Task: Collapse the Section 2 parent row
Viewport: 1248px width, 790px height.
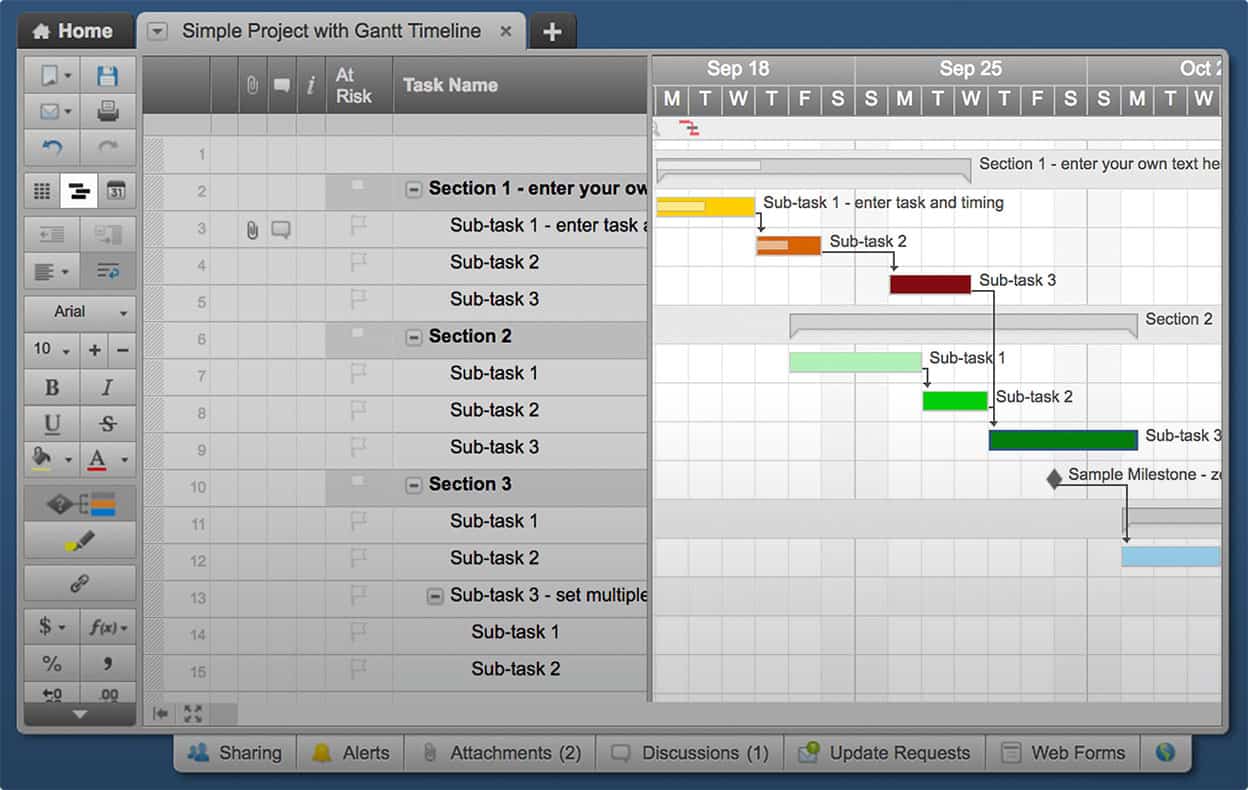Action: pos(413,338)
